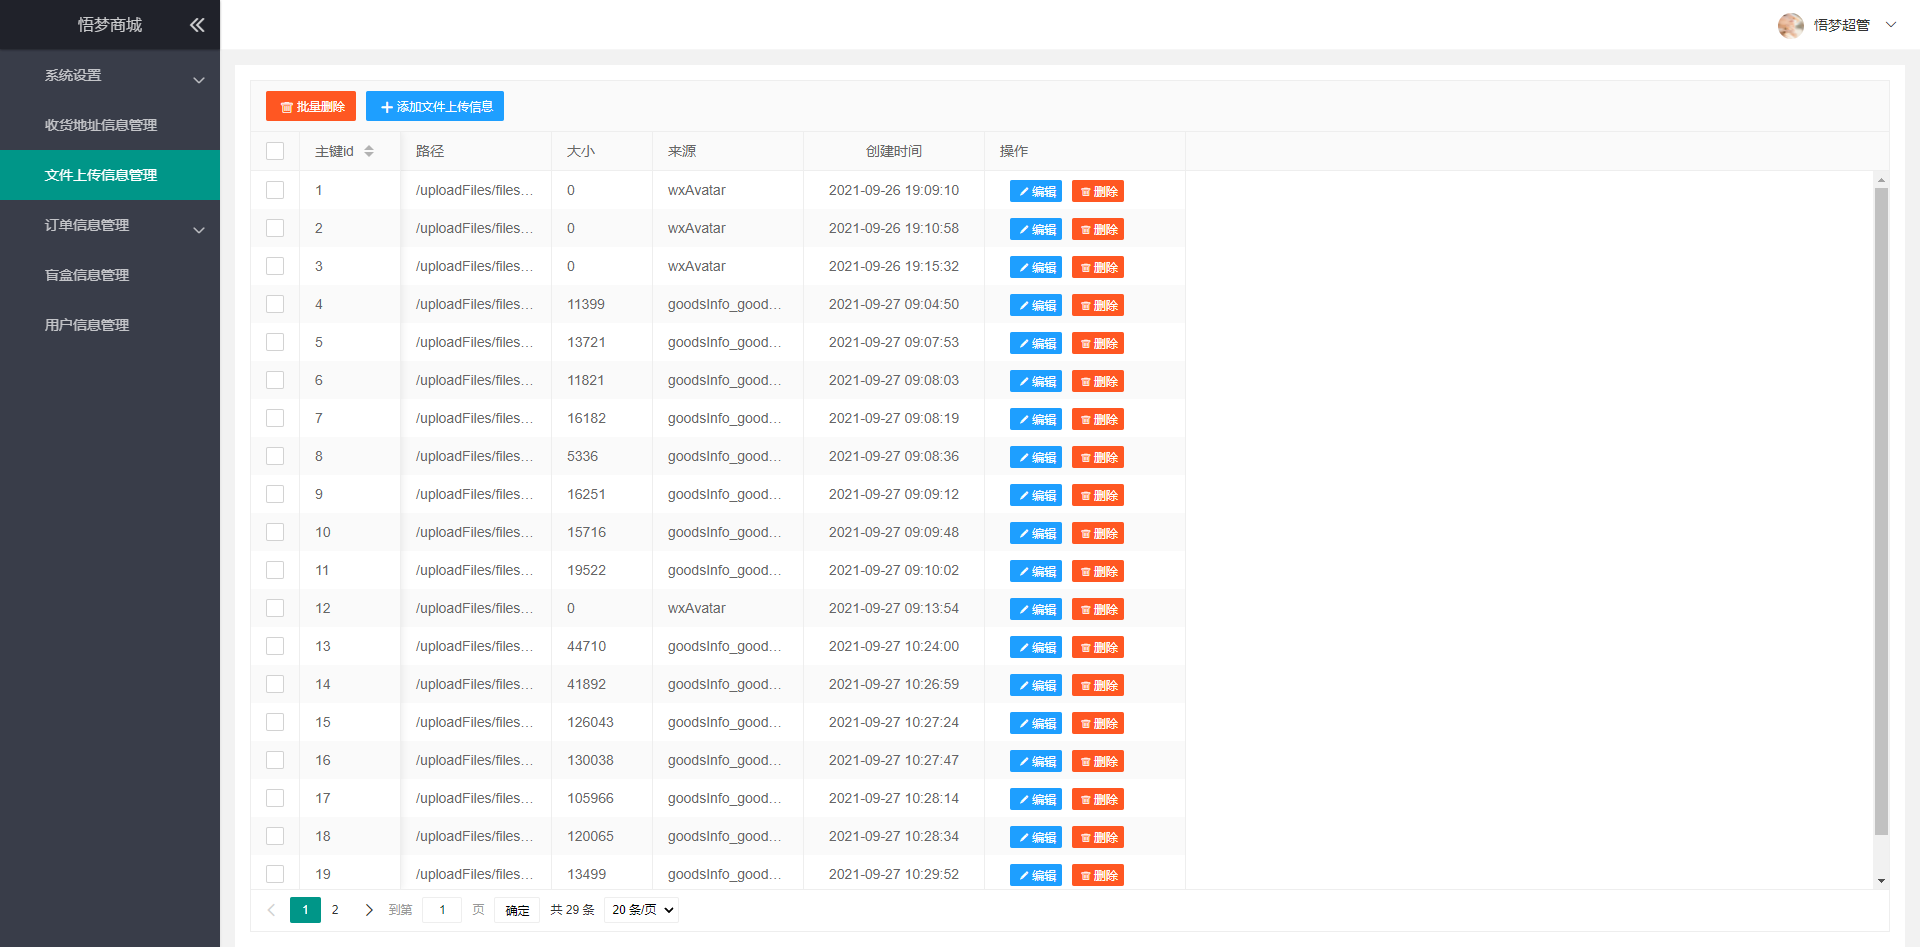This screenshot has height=947, width=1920.
Task: Delete the record with id 3
Action: (1098, 267)
